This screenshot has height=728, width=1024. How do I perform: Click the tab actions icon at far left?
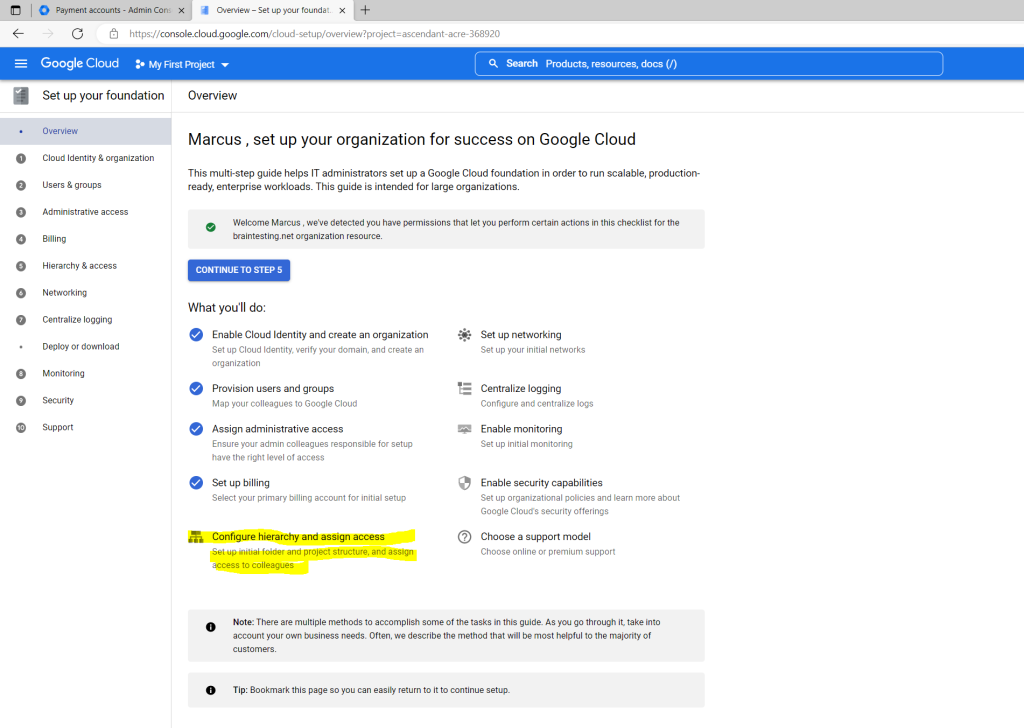(16, 10)
